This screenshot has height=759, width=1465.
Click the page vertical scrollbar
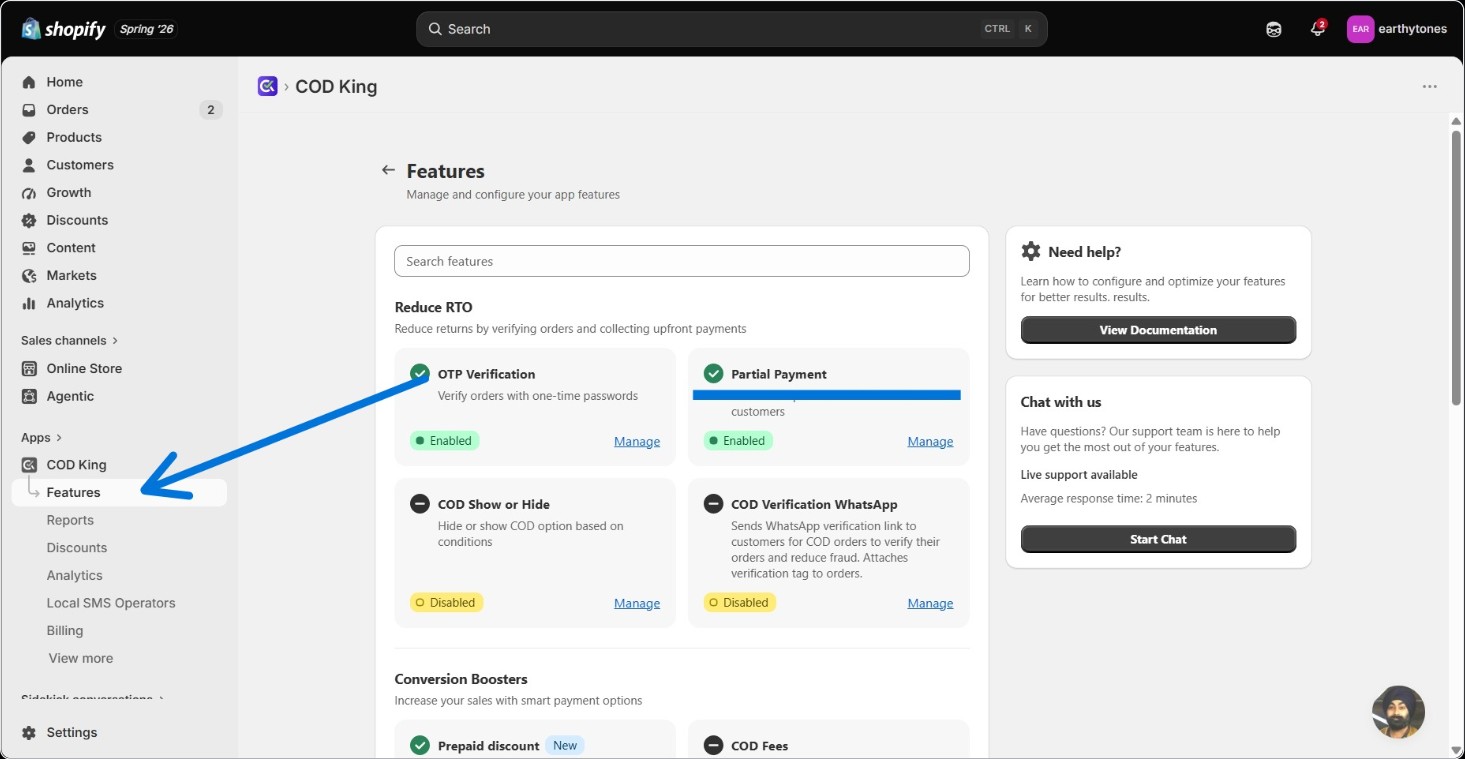(1457, 266)
